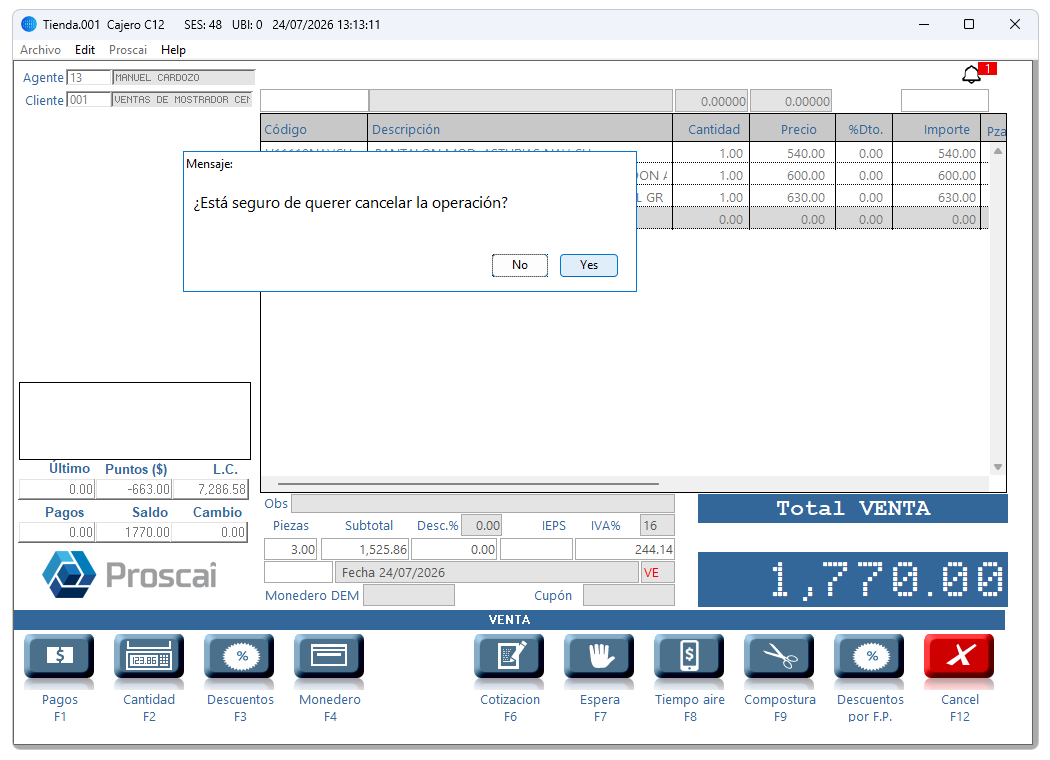This screenshot has height=760, width=1050.
Task: Click the product code entry field above Código
Action: click(314, 100)
